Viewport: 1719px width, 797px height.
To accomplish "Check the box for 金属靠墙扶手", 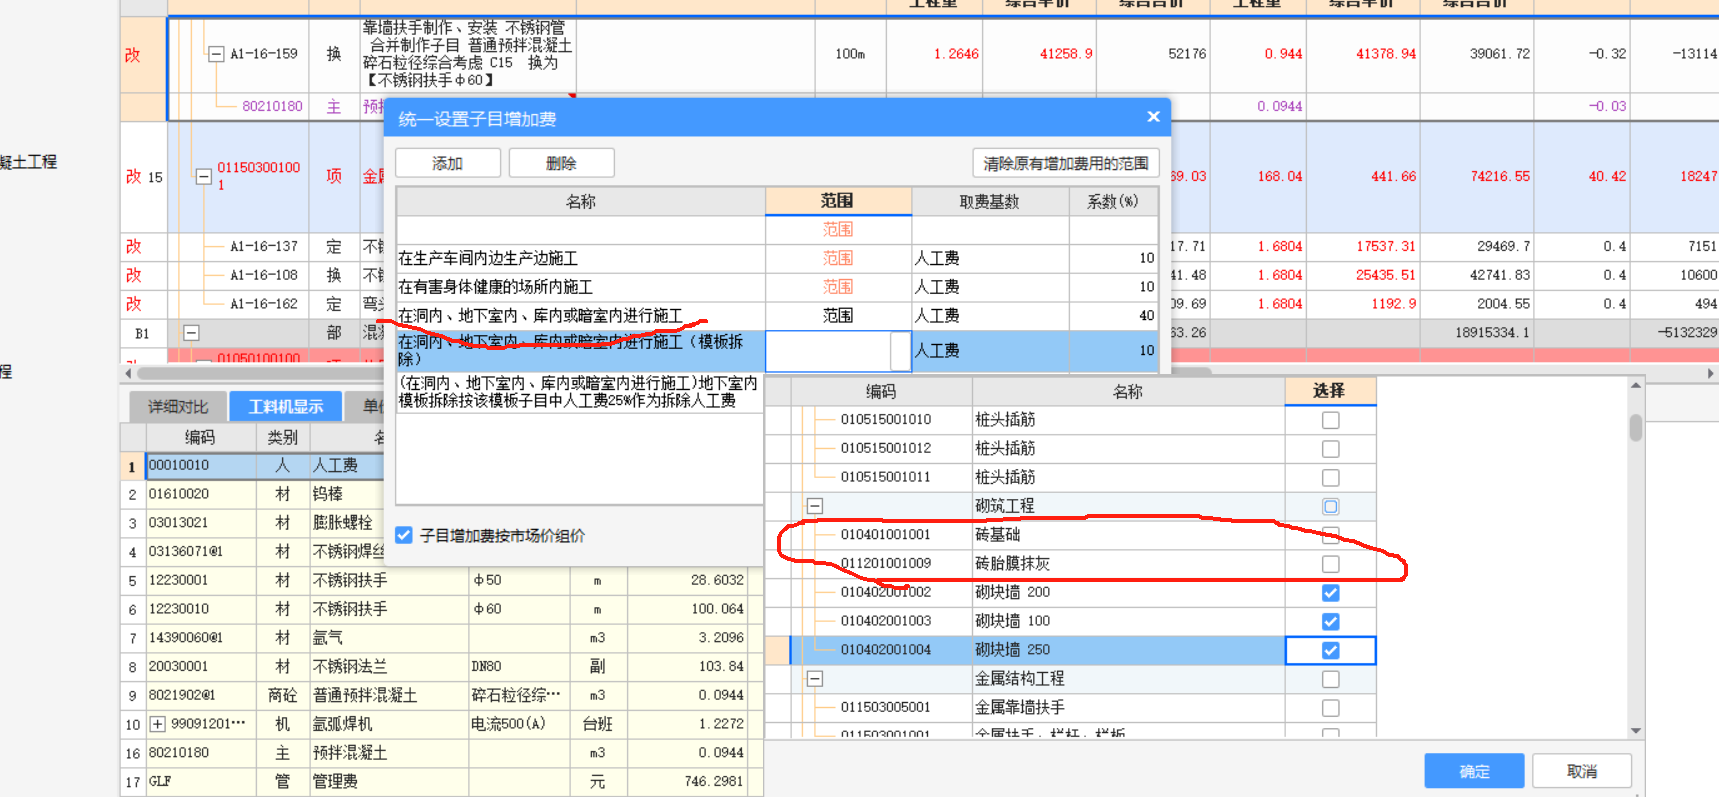I will coord(1330,708).
